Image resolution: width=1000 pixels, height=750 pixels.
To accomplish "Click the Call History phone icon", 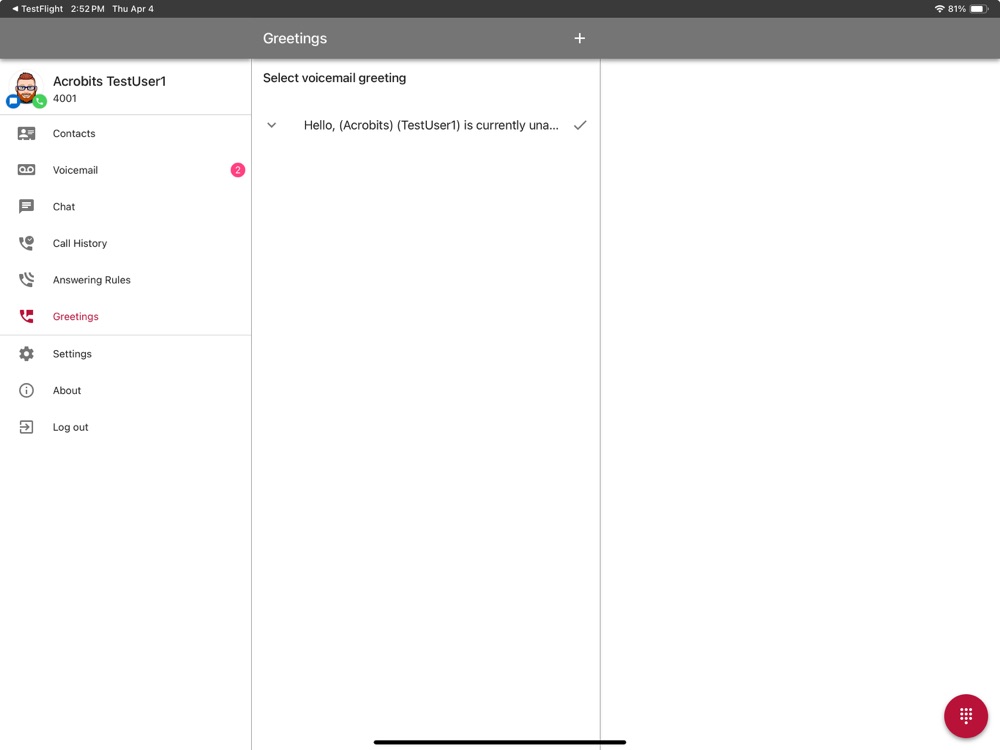I will [26, 243].
